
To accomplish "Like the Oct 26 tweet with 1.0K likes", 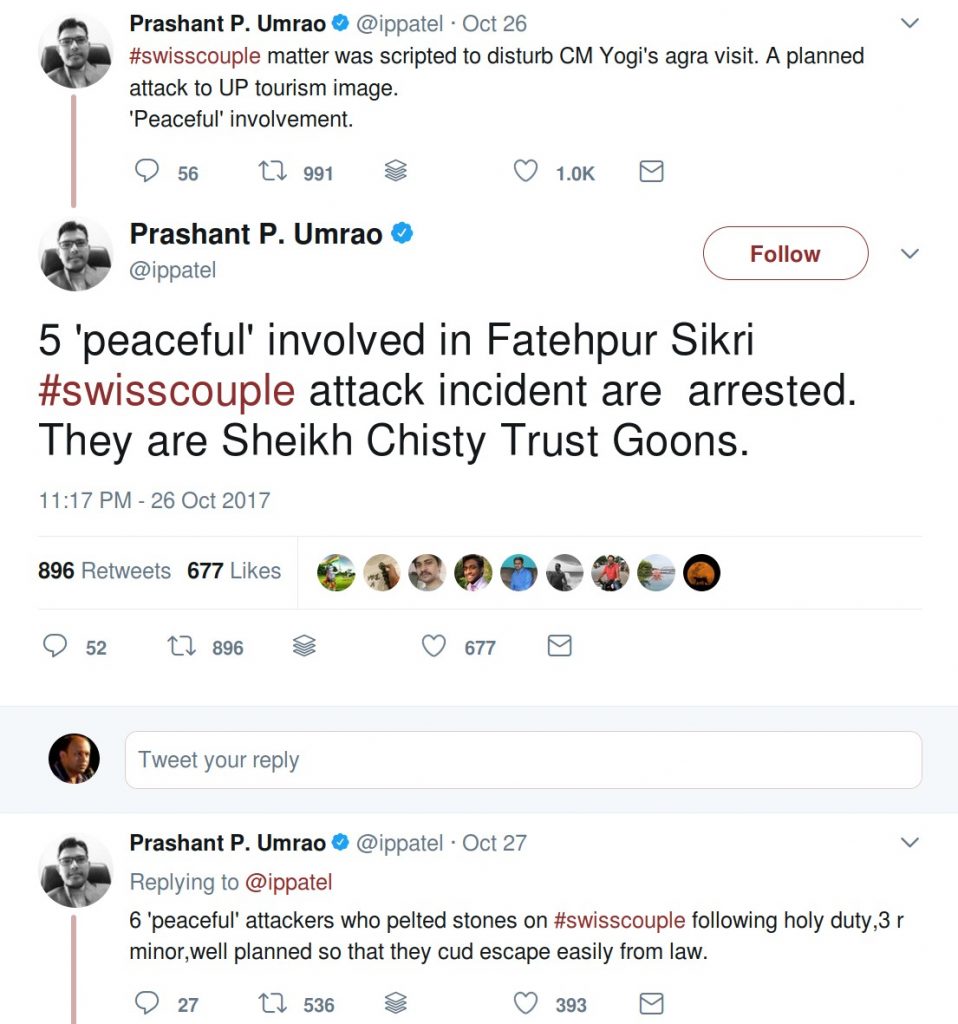I will click(x=526, y=172).
